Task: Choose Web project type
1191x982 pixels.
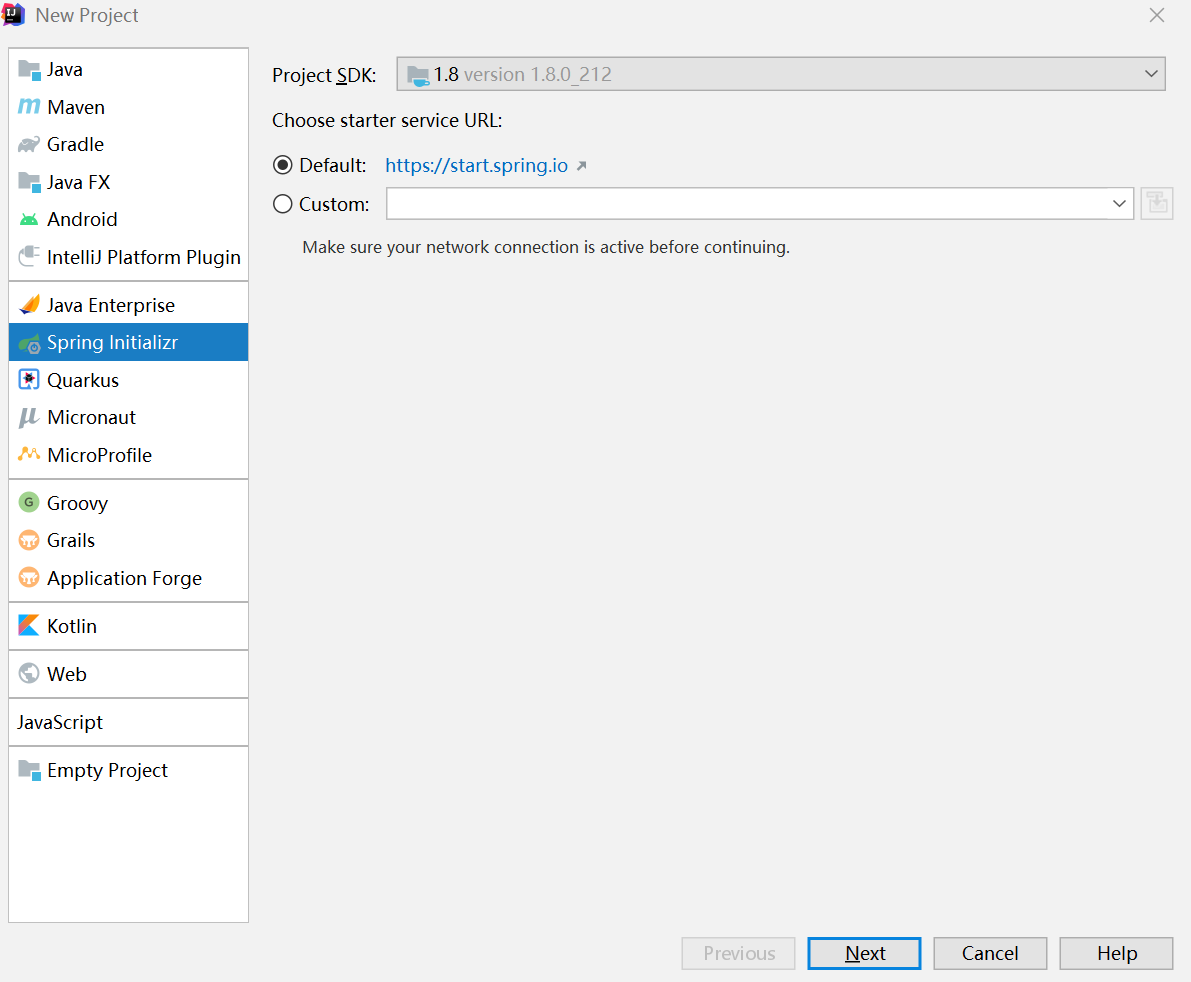Action: 128,674
